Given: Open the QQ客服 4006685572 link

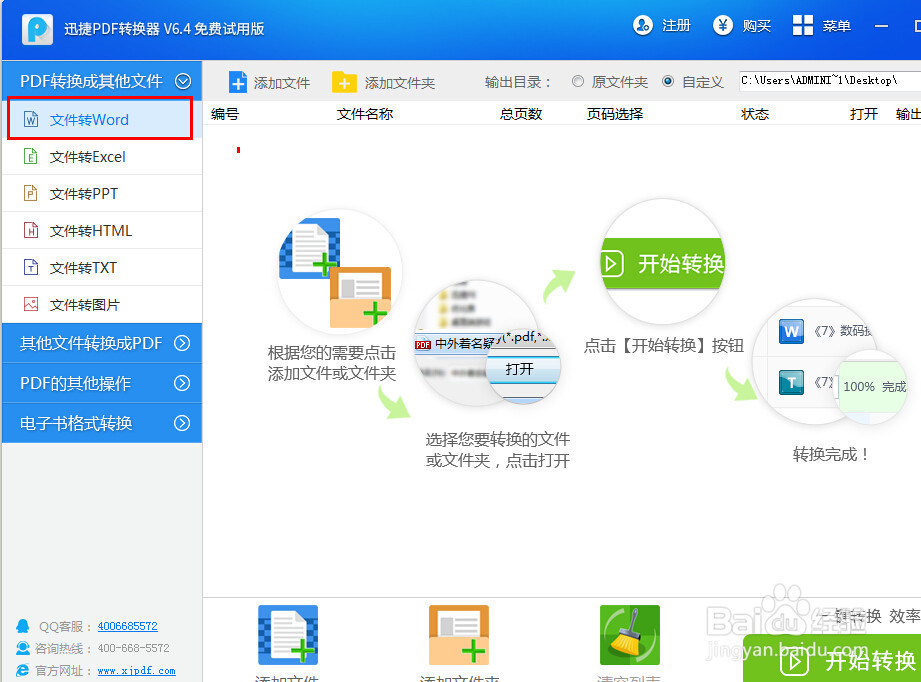Looking at the screenshot, I should 127,626.
